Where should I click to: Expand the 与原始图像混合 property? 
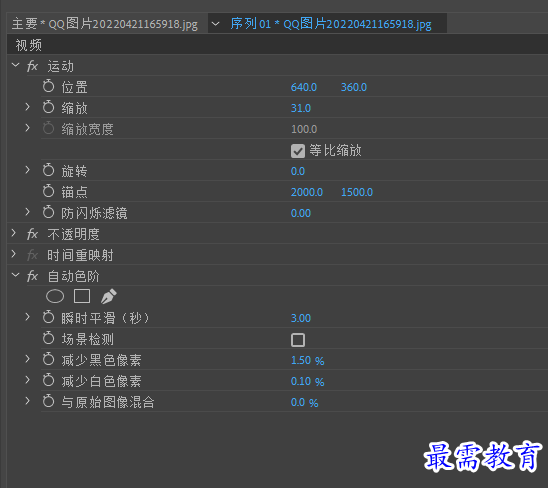[28, 401]
